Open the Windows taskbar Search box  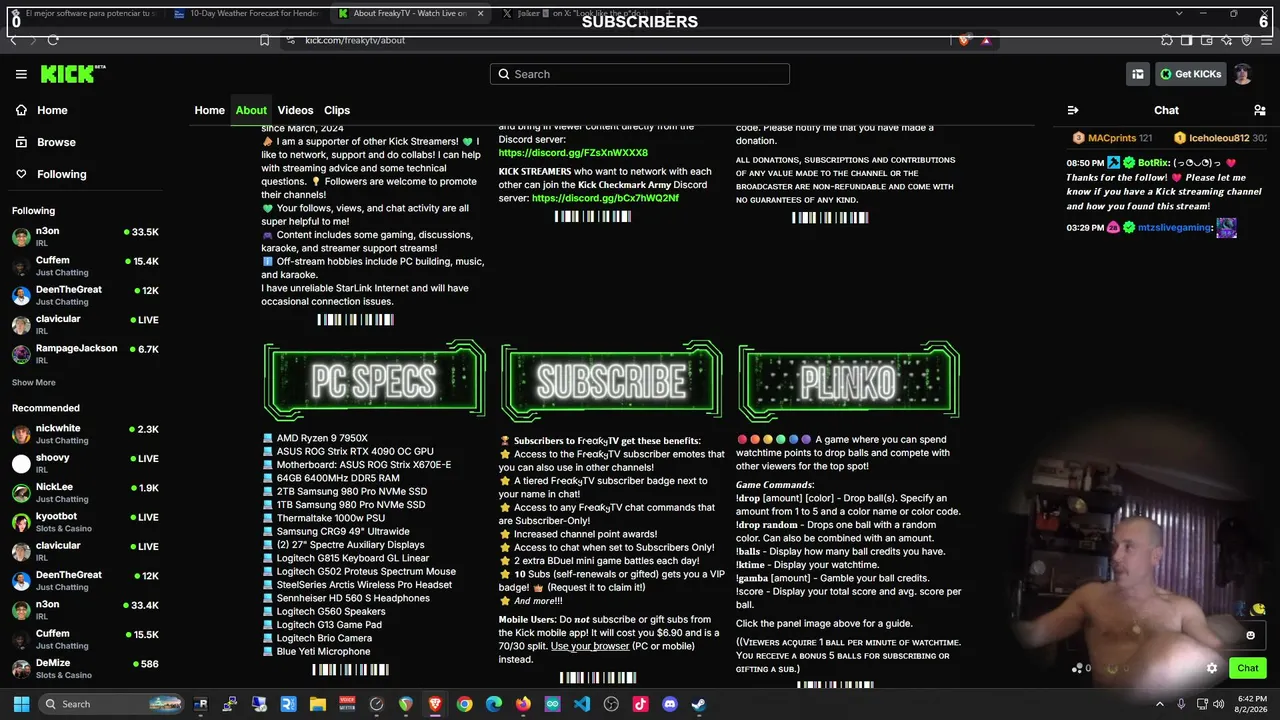pyautogui.click(x=112, y=704)
